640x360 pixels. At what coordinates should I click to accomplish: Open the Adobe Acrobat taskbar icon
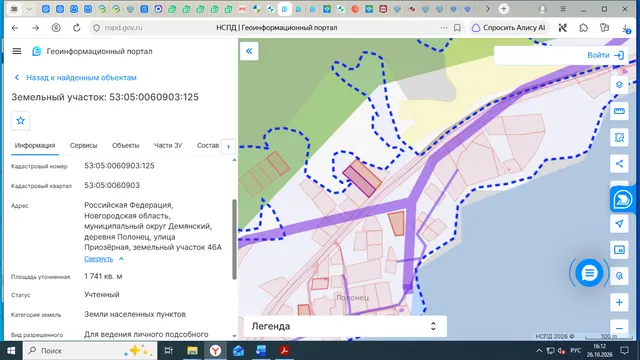click(284, 351)
